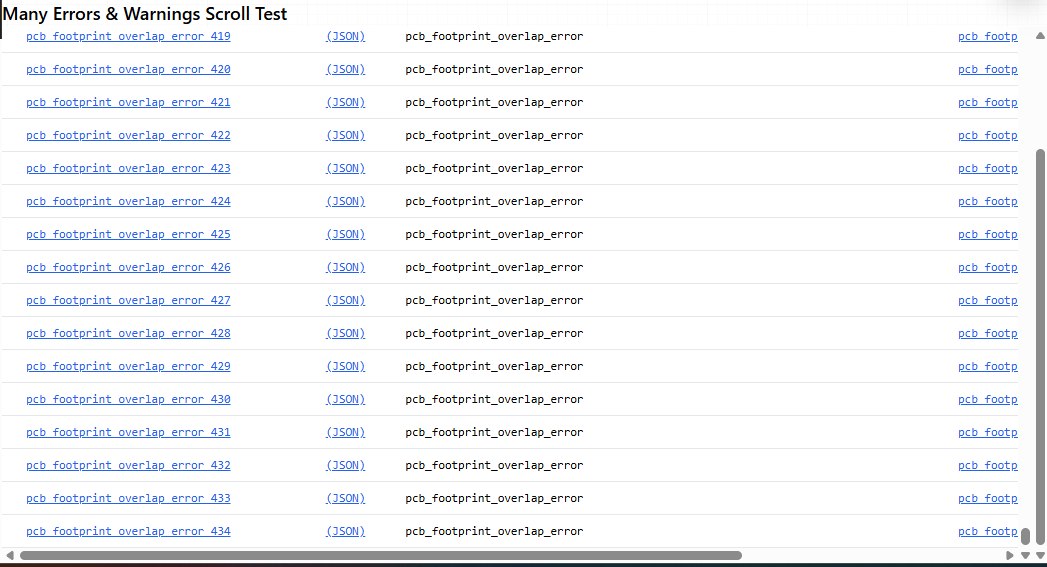Click the horizontal scrollbar thumb

[381, 556]
